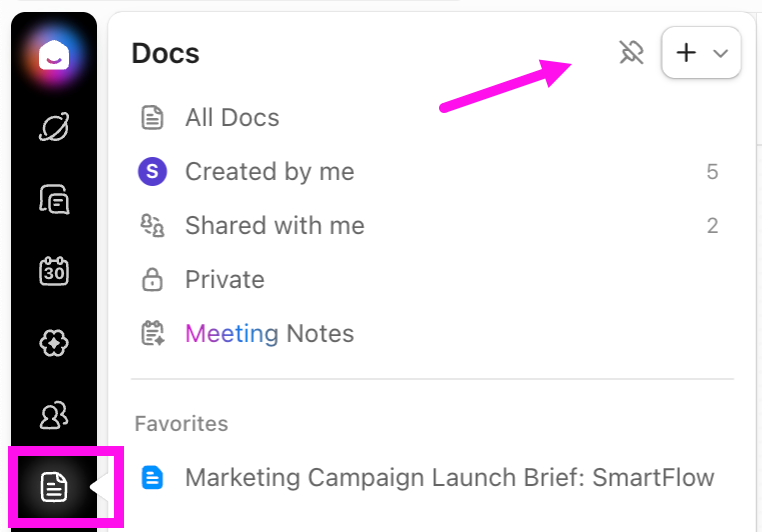Open Meeting Notes

tap(269, 334)
